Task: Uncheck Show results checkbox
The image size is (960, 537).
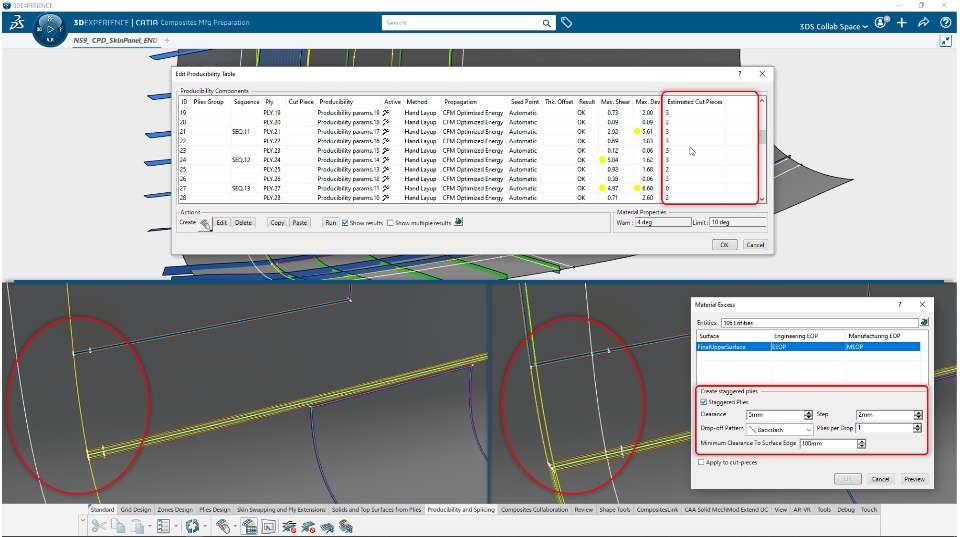Action: coord(345,223)
